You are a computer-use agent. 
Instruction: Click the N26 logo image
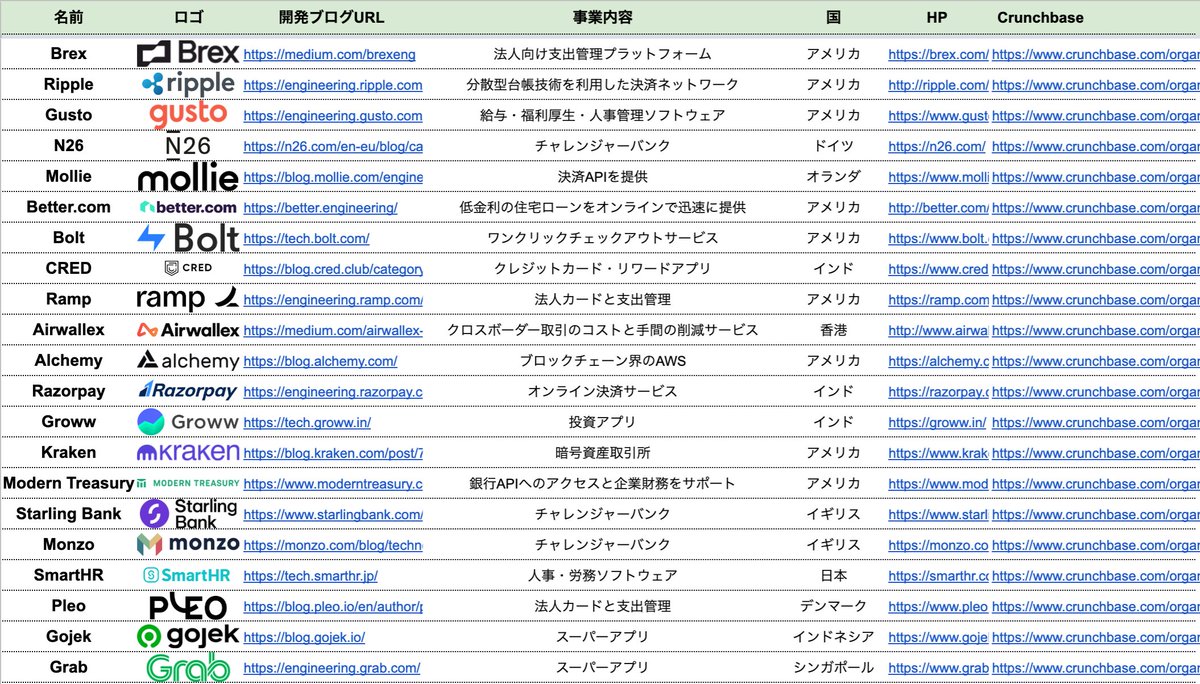(x=188, y=146)
